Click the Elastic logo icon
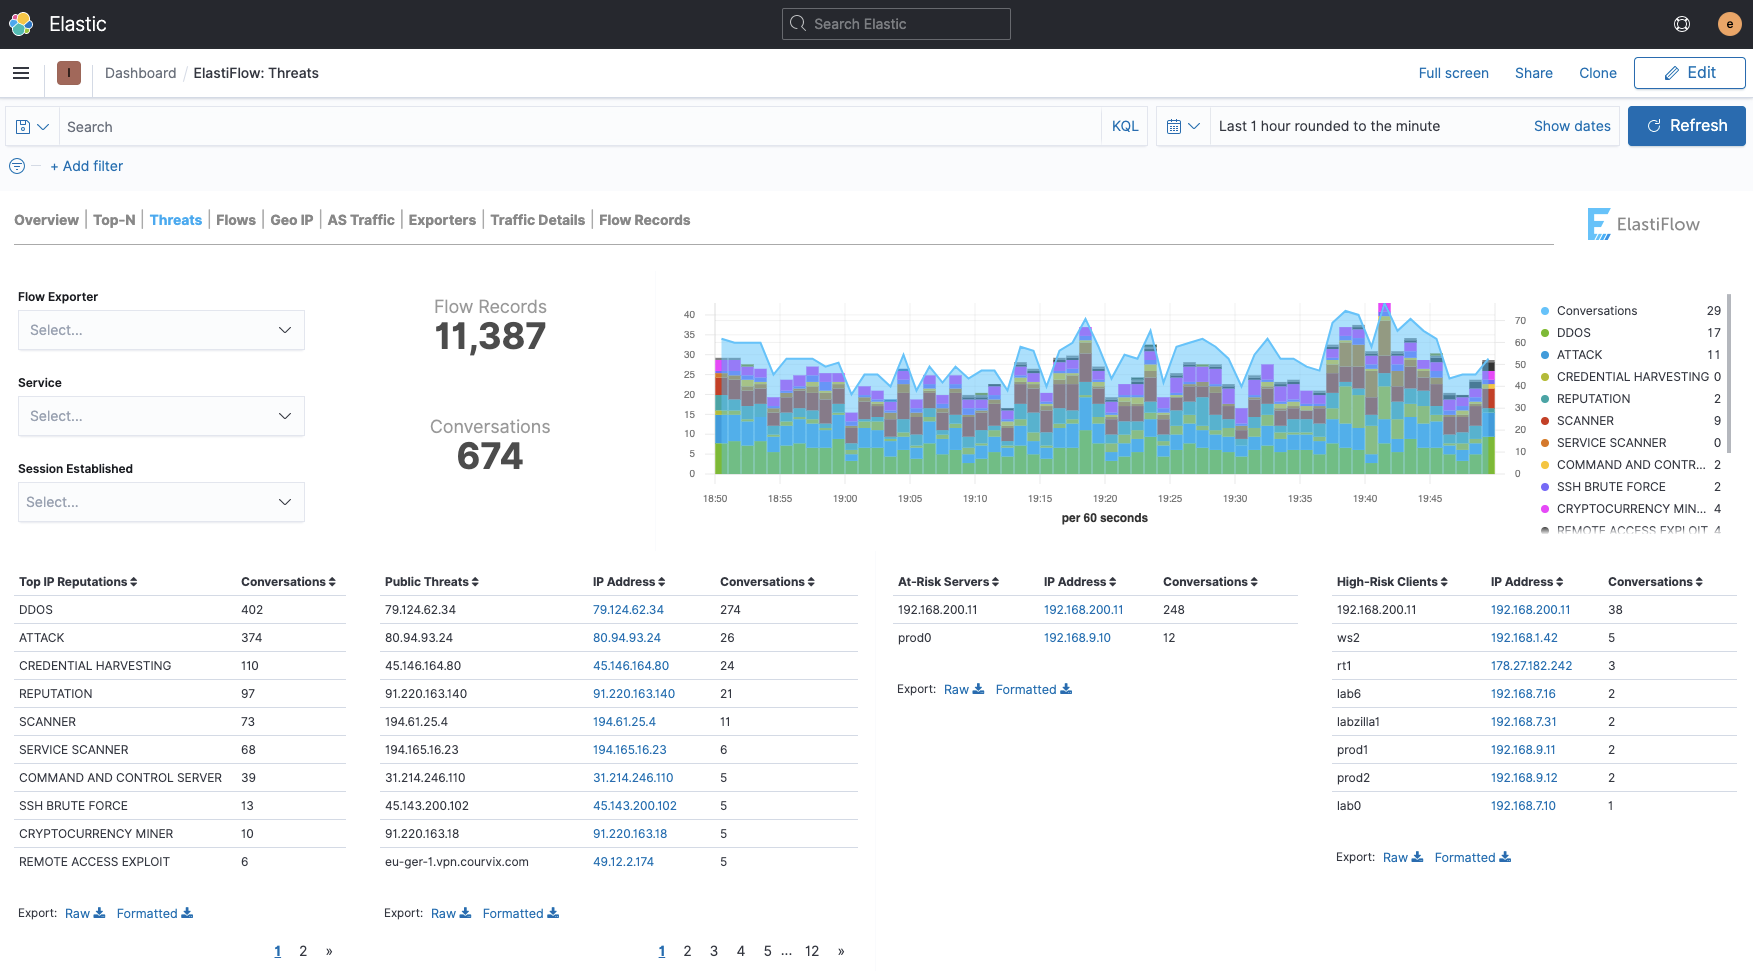This screenshot has width=1753, height=971. click(21, 24)
